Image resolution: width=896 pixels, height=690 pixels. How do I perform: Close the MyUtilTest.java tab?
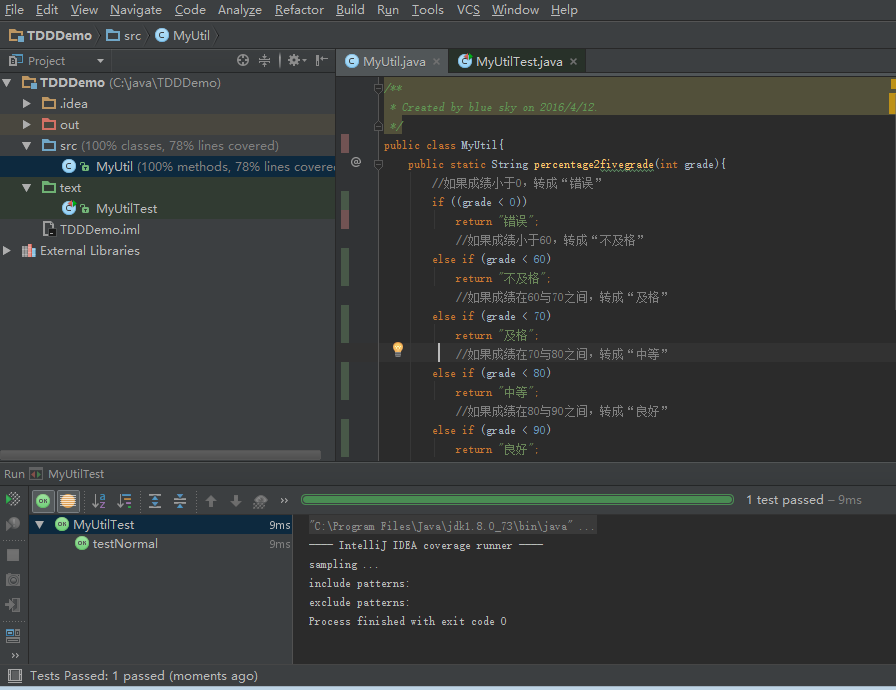[x=573, y=62]
